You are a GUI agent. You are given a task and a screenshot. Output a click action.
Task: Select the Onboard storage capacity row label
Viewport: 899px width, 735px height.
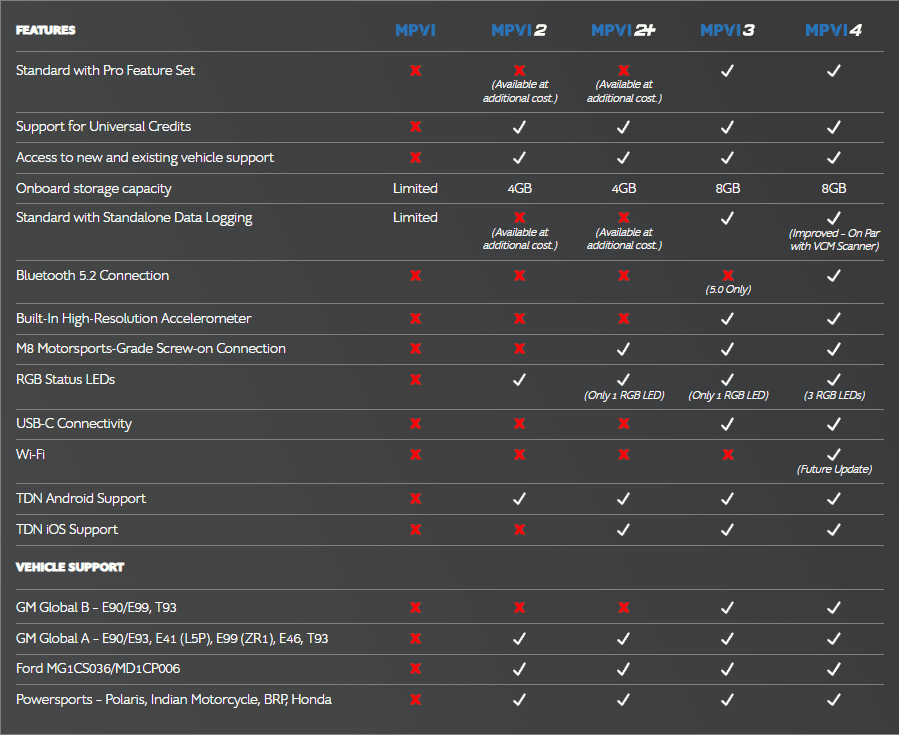[93, 189]
